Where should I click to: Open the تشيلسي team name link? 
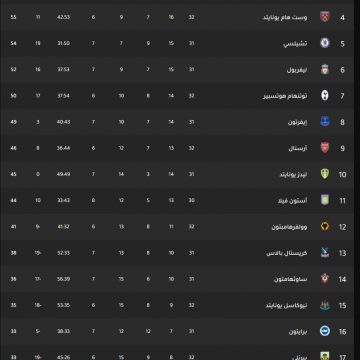click(x=295, y=43)
